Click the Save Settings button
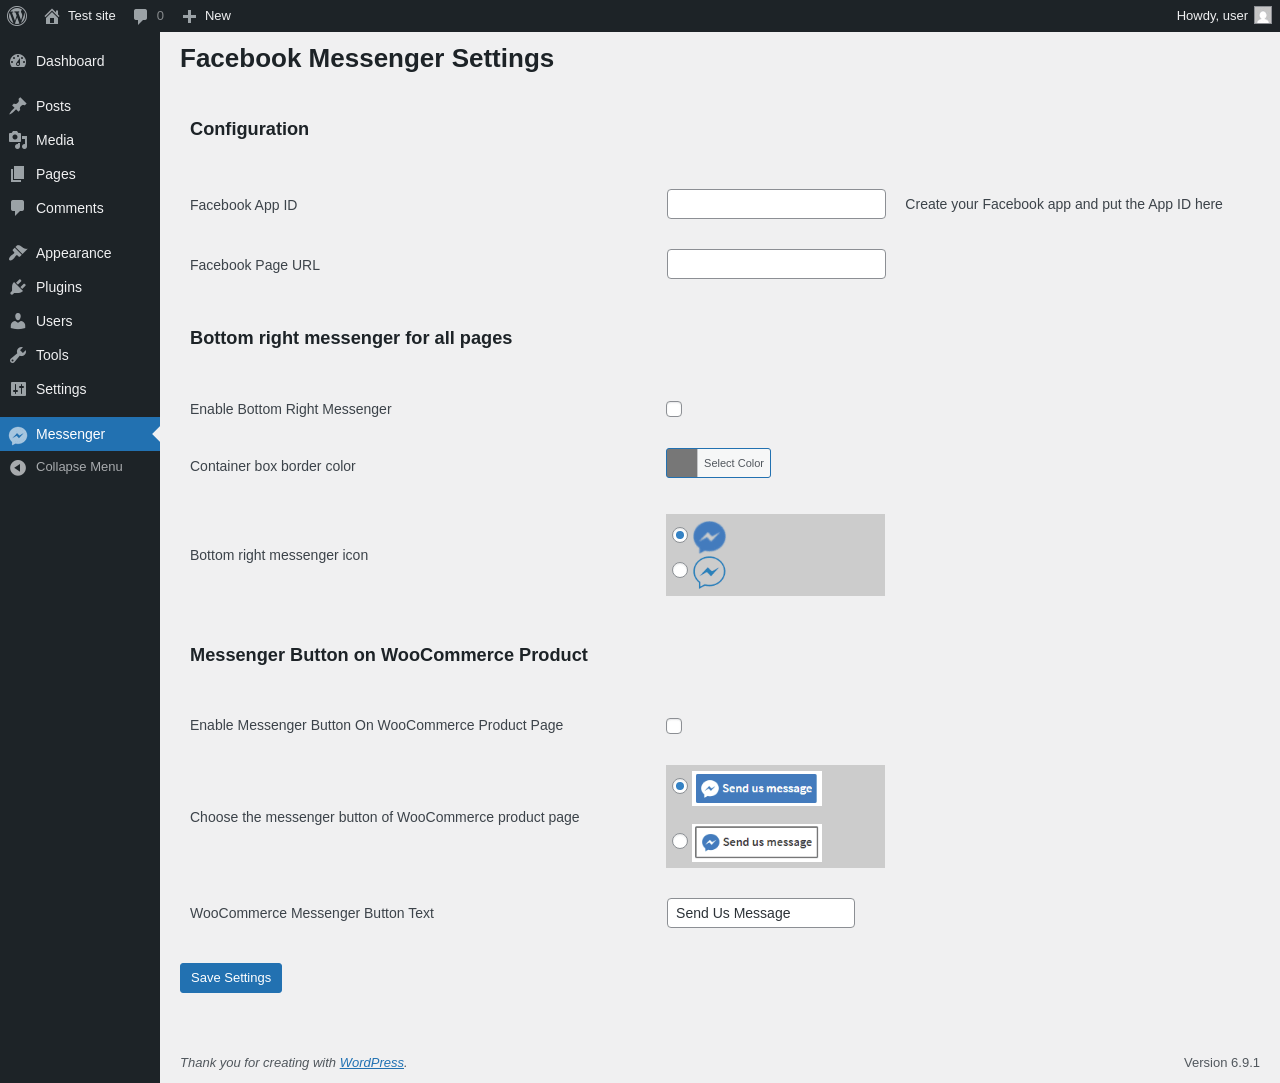The height and width of the screenshot is (1083, 1280). coord(231,978)
